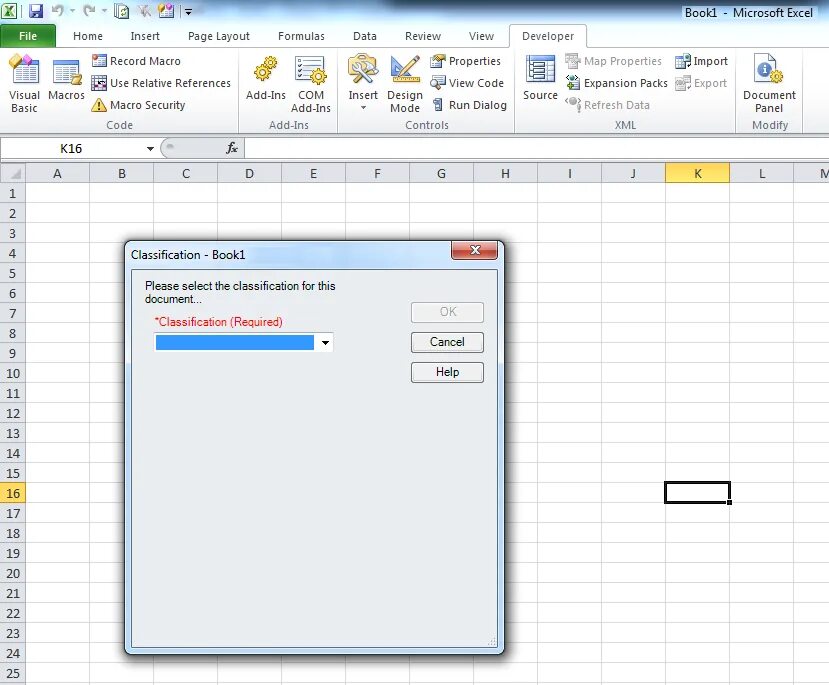Open the File tab
829x685 pixels.
click(28, 36)
